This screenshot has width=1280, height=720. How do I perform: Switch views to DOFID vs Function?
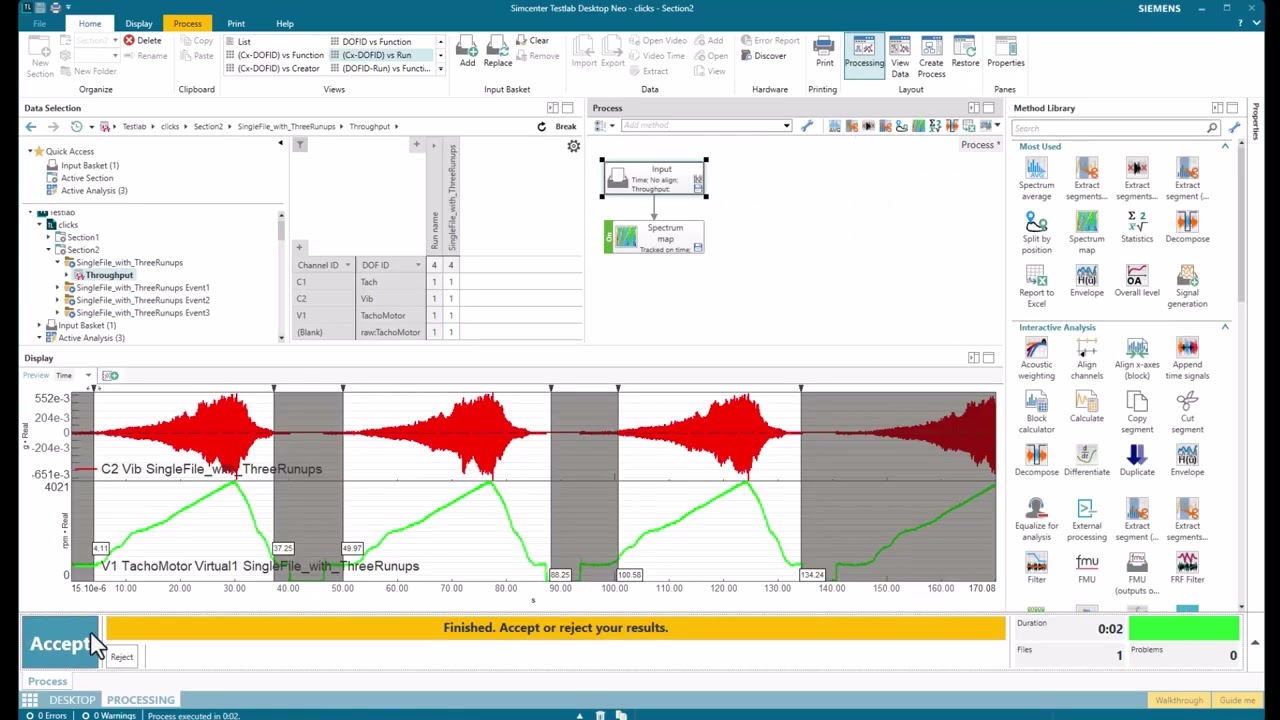[x=370, y=42]
